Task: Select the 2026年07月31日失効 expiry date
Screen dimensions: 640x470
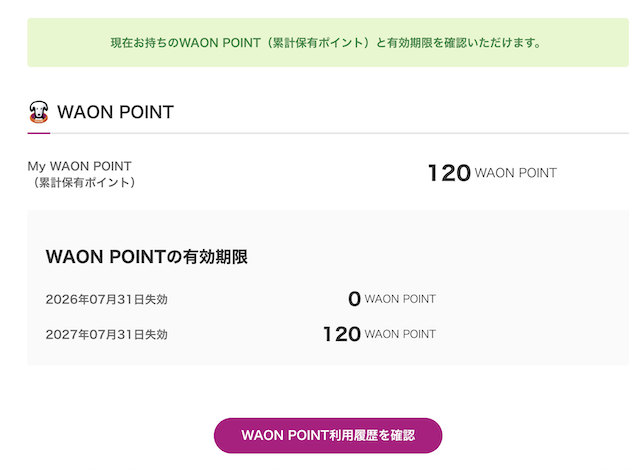Action: [x=107, y=299]
